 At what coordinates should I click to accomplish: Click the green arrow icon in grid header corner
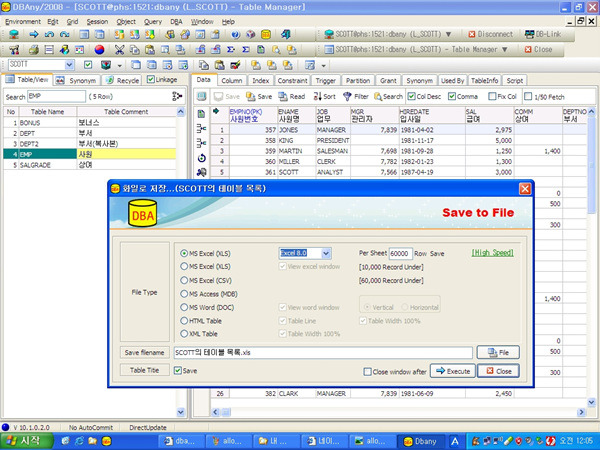tap(216, 111)
